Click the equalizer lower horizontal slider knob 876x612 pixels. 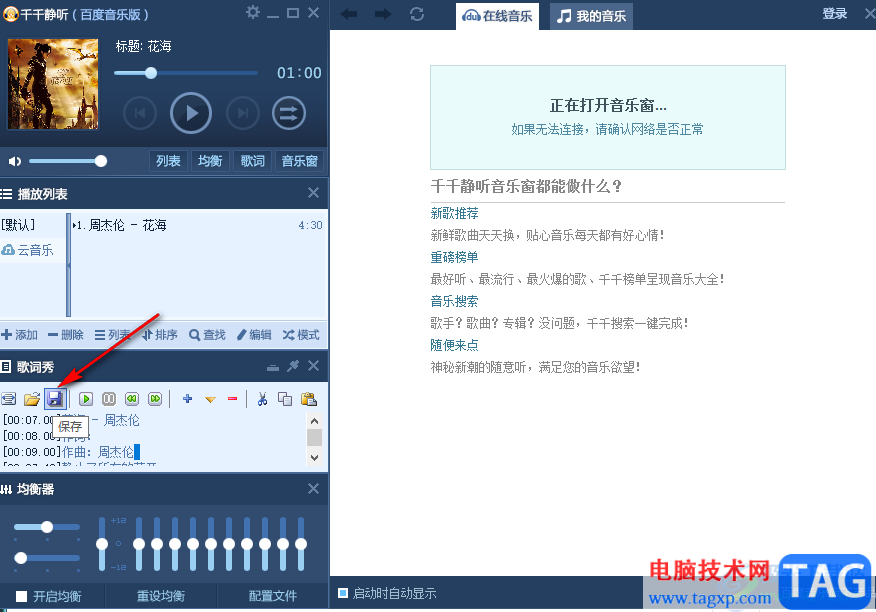(21, 558)
